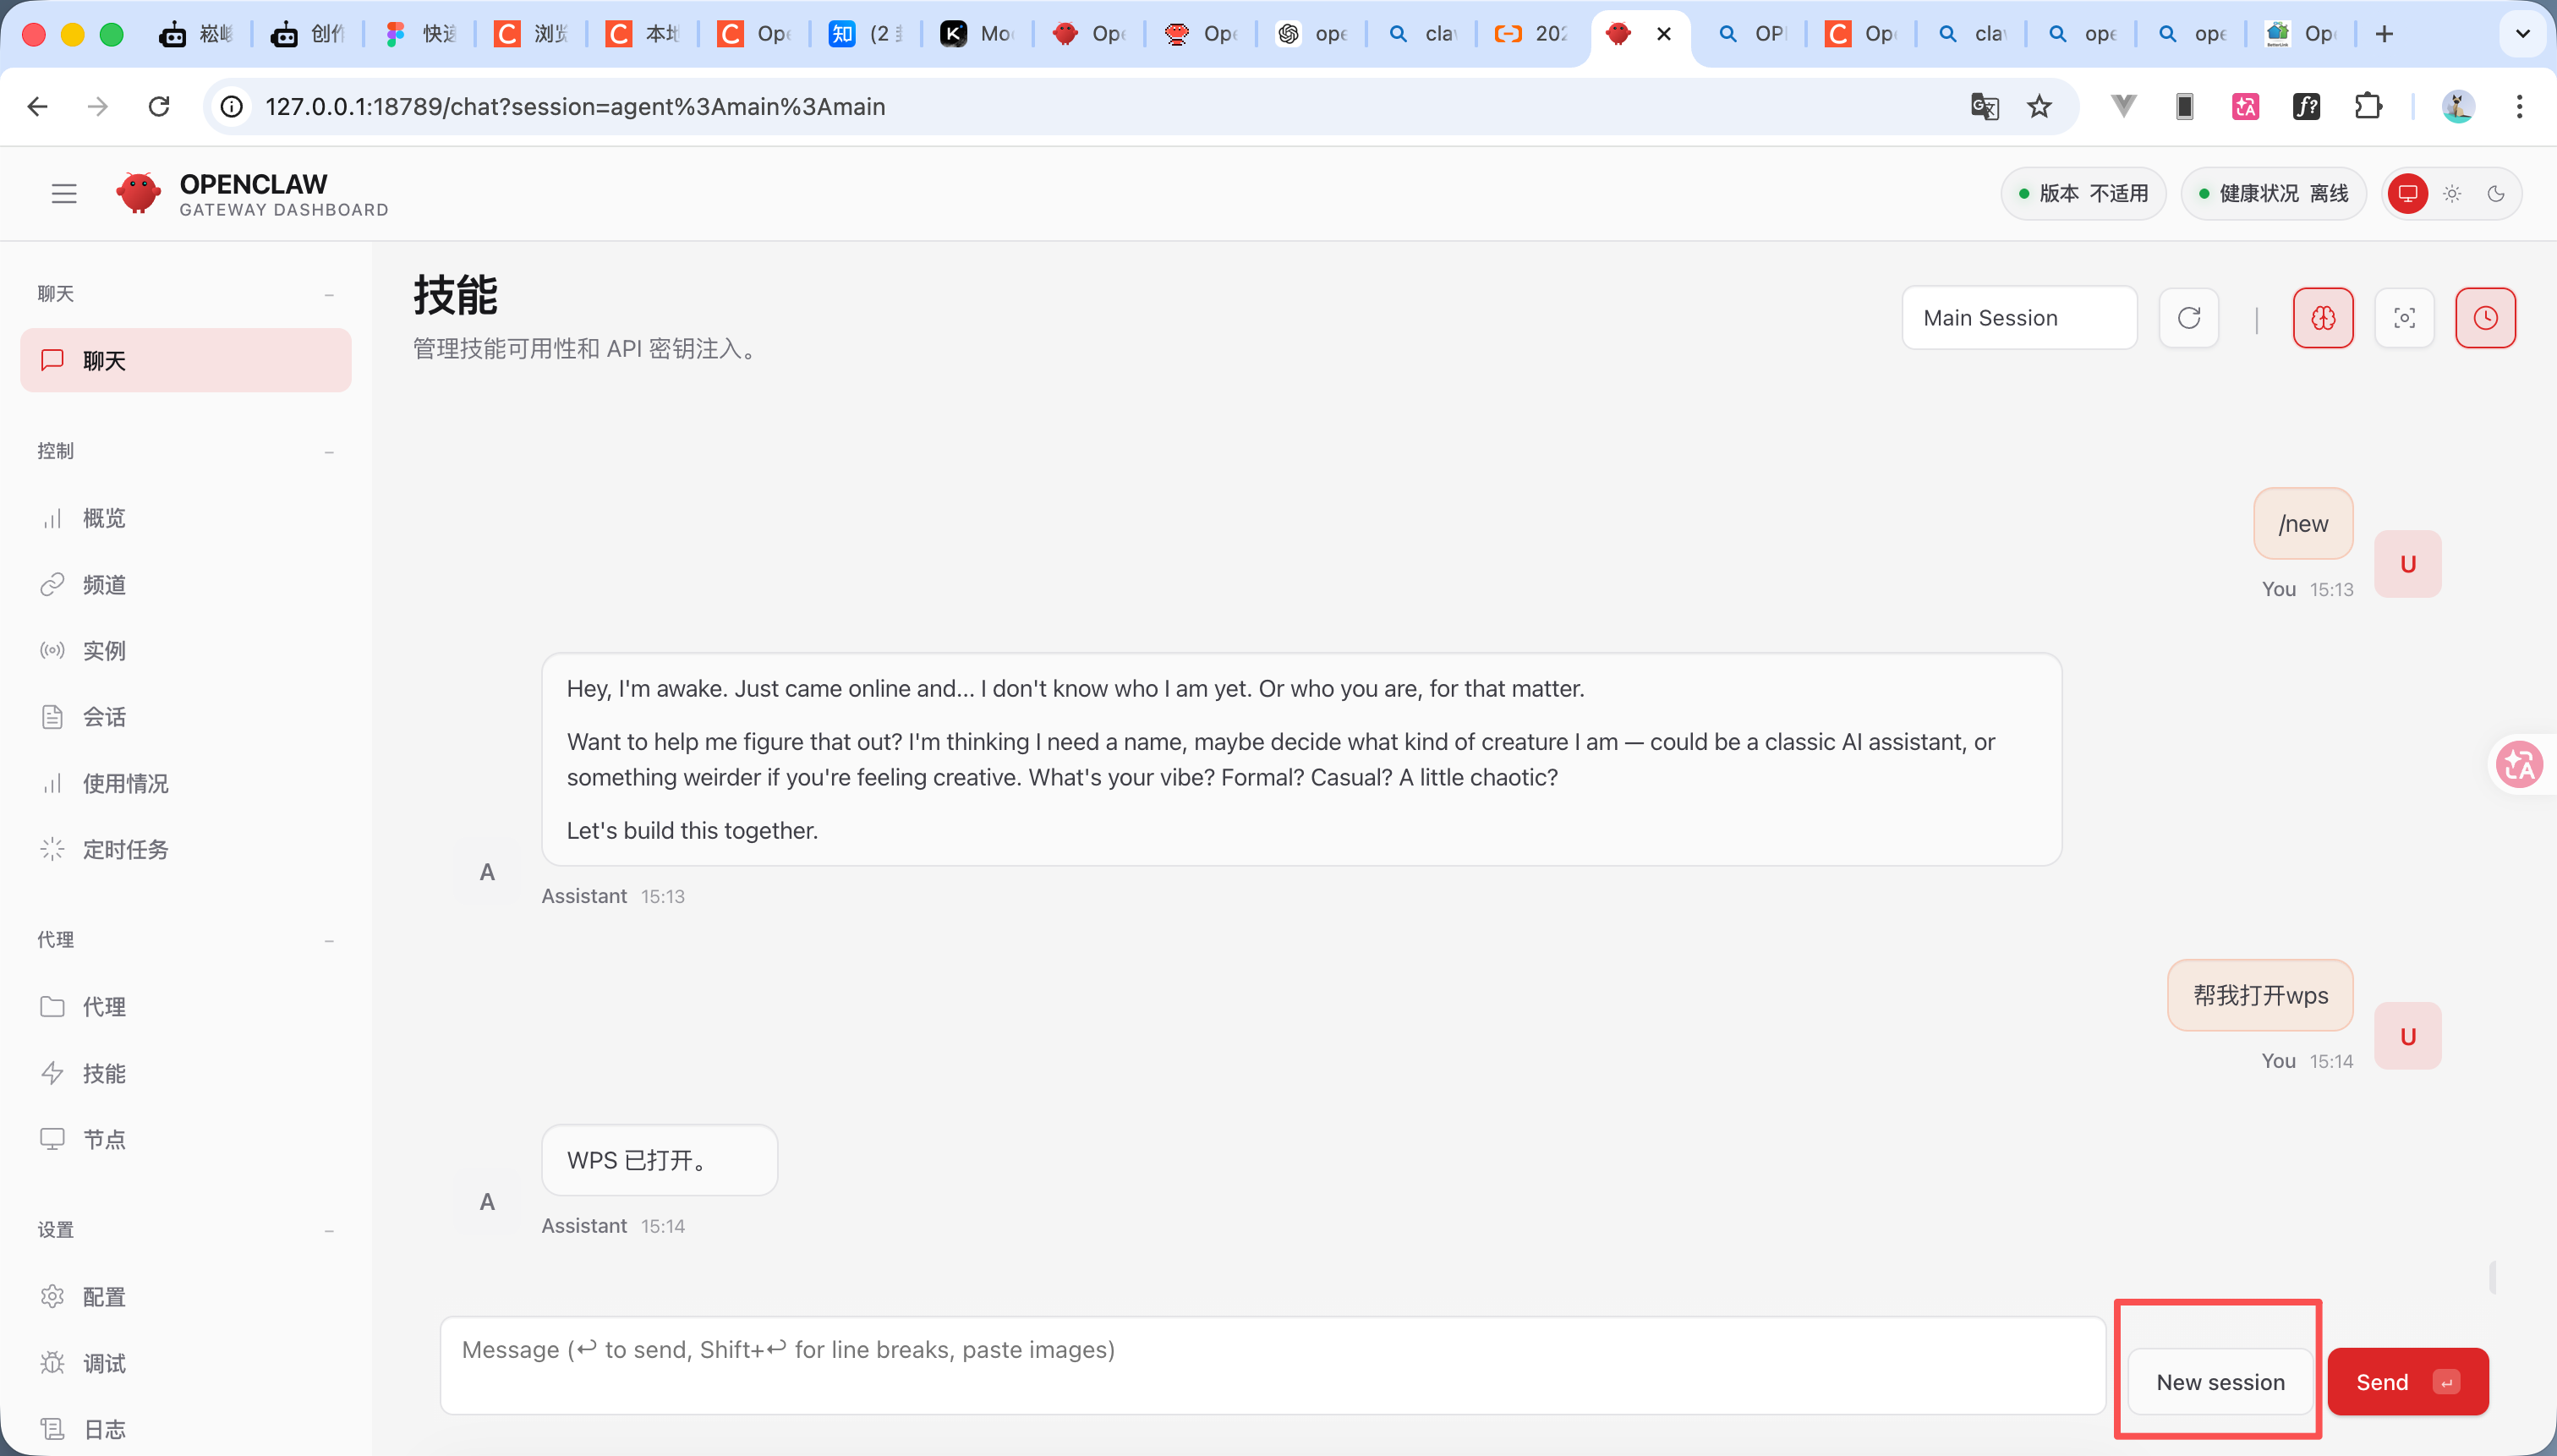Click the refresh chat data icon

[x=2188, y=318]
